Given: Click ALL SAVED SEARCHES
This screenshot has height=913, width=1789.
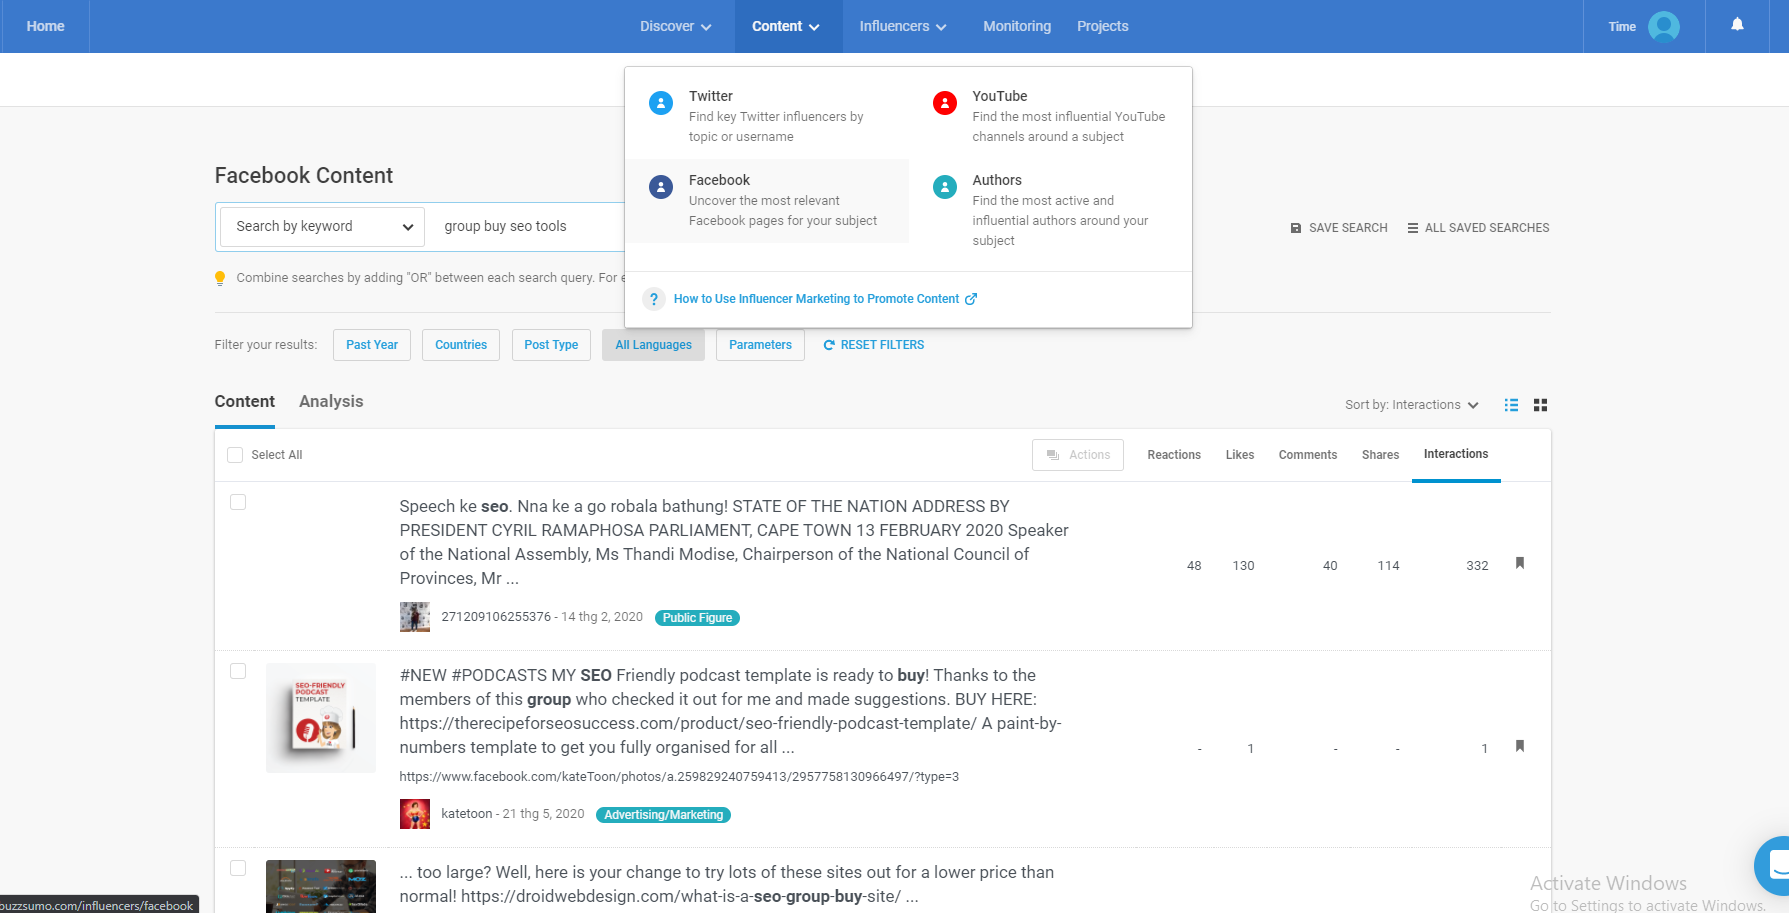Looking at the screenshot, I should (1478, 228).
